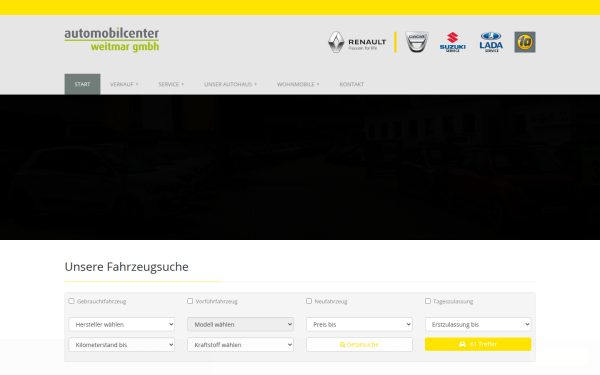Tick the Tageszulassung checkbox

click(x=428, y=301)
